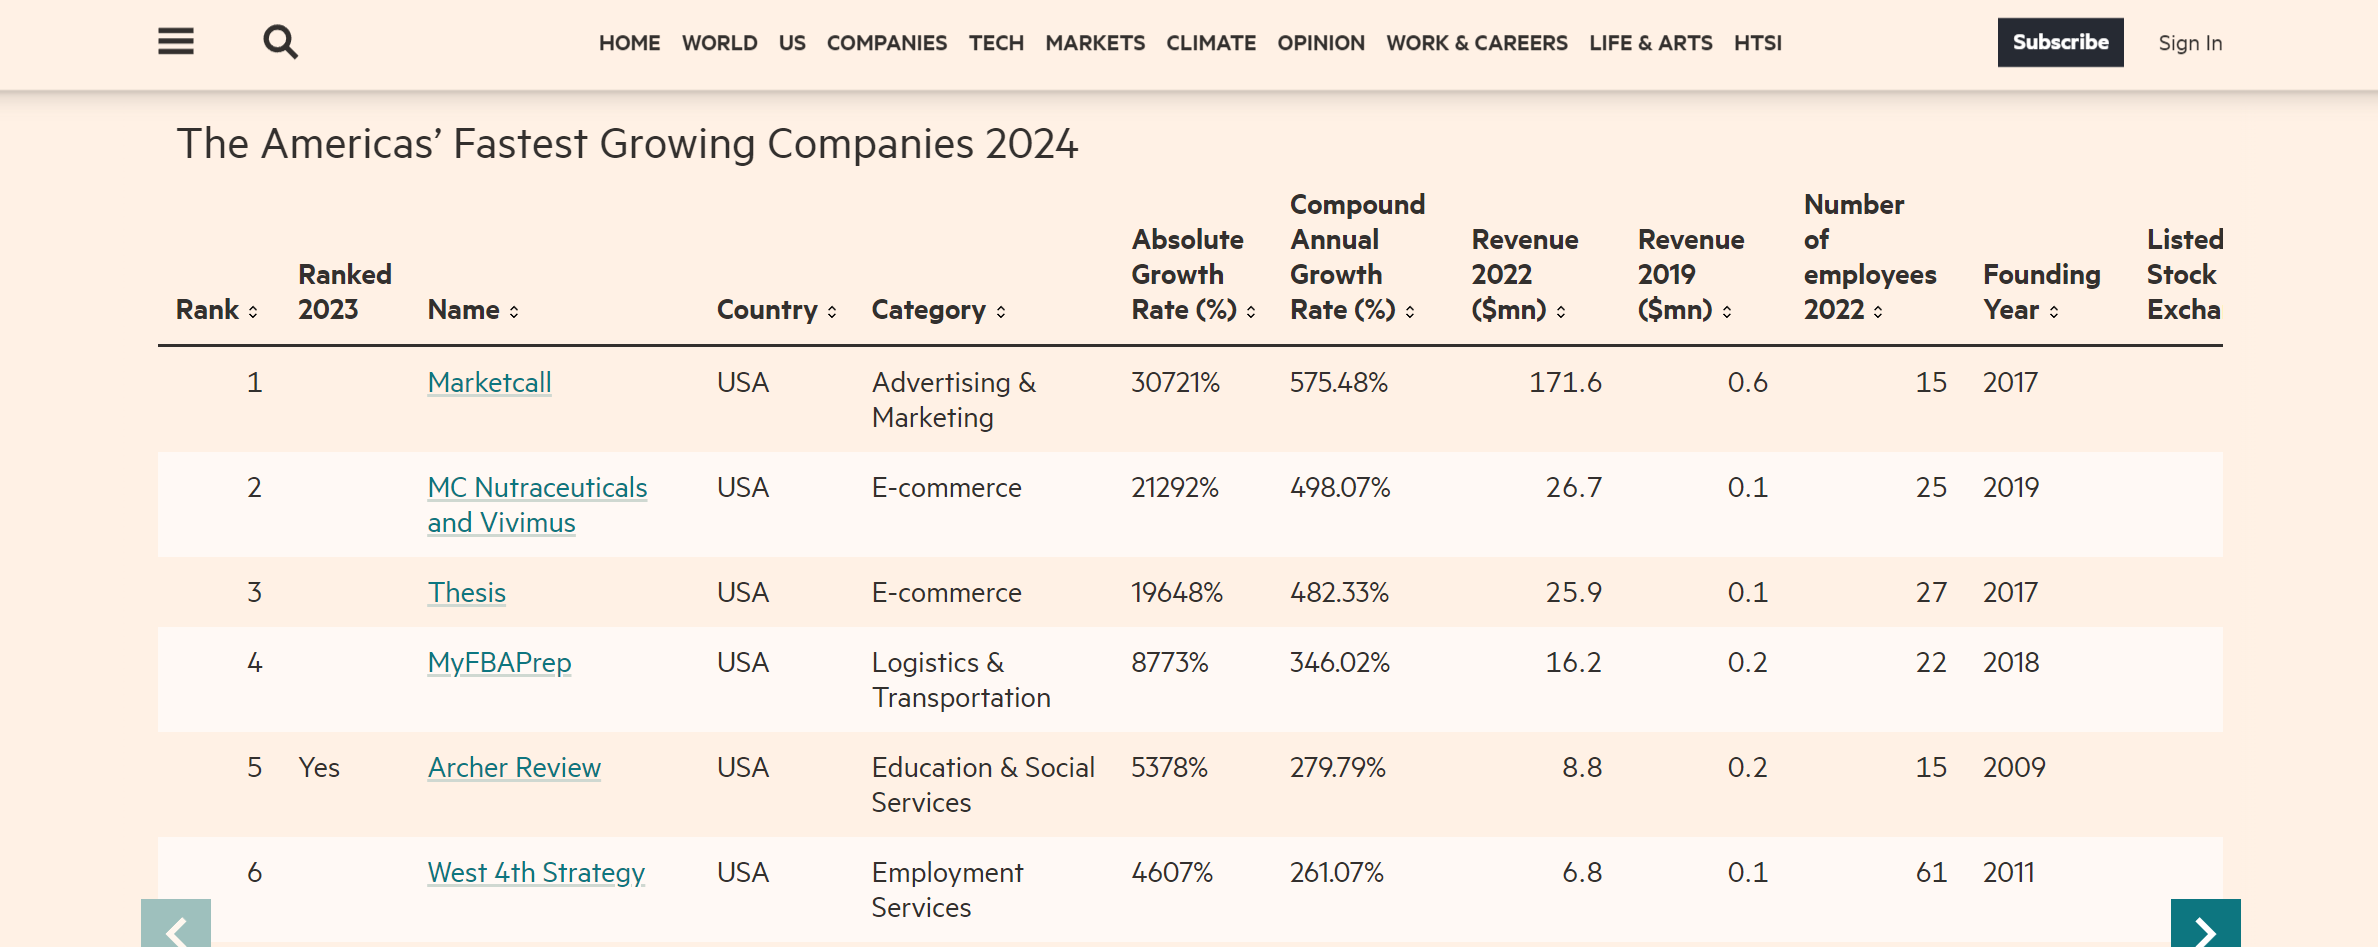Select Sign In
Screen dimensions: 2378x947
pyautogui.click(x=2190, y=43)
